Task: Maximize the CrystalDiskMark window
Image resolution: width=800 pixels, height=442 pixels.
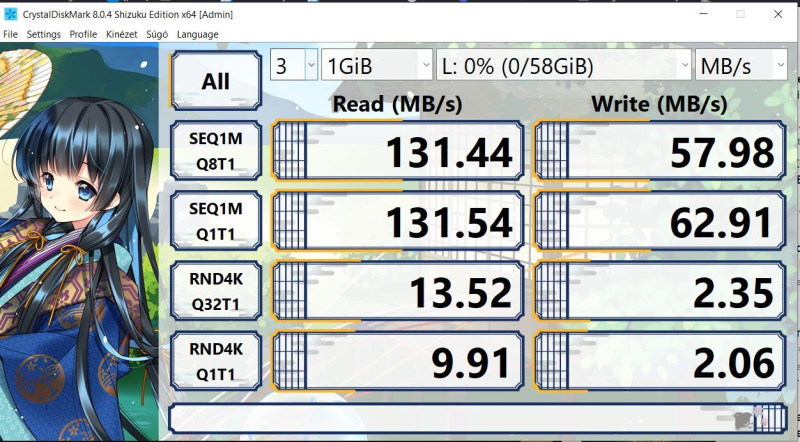Action: (740, 14)
